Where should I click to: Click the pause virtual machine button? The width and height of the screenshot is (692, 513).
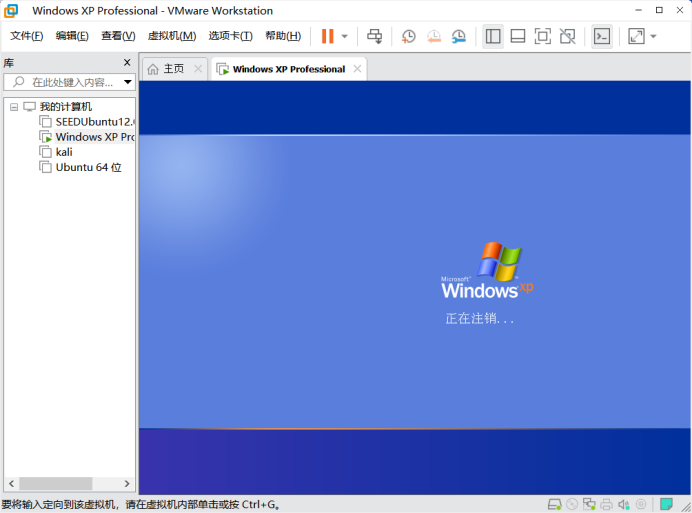(327, 36)
